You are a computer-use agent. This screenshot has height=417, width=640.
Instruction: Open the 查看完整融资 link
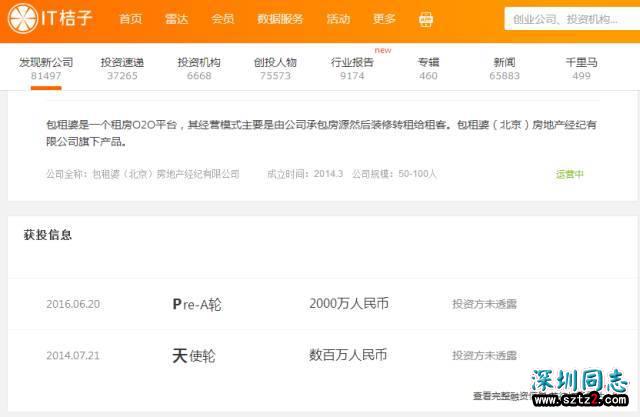[x=503, y=396]
